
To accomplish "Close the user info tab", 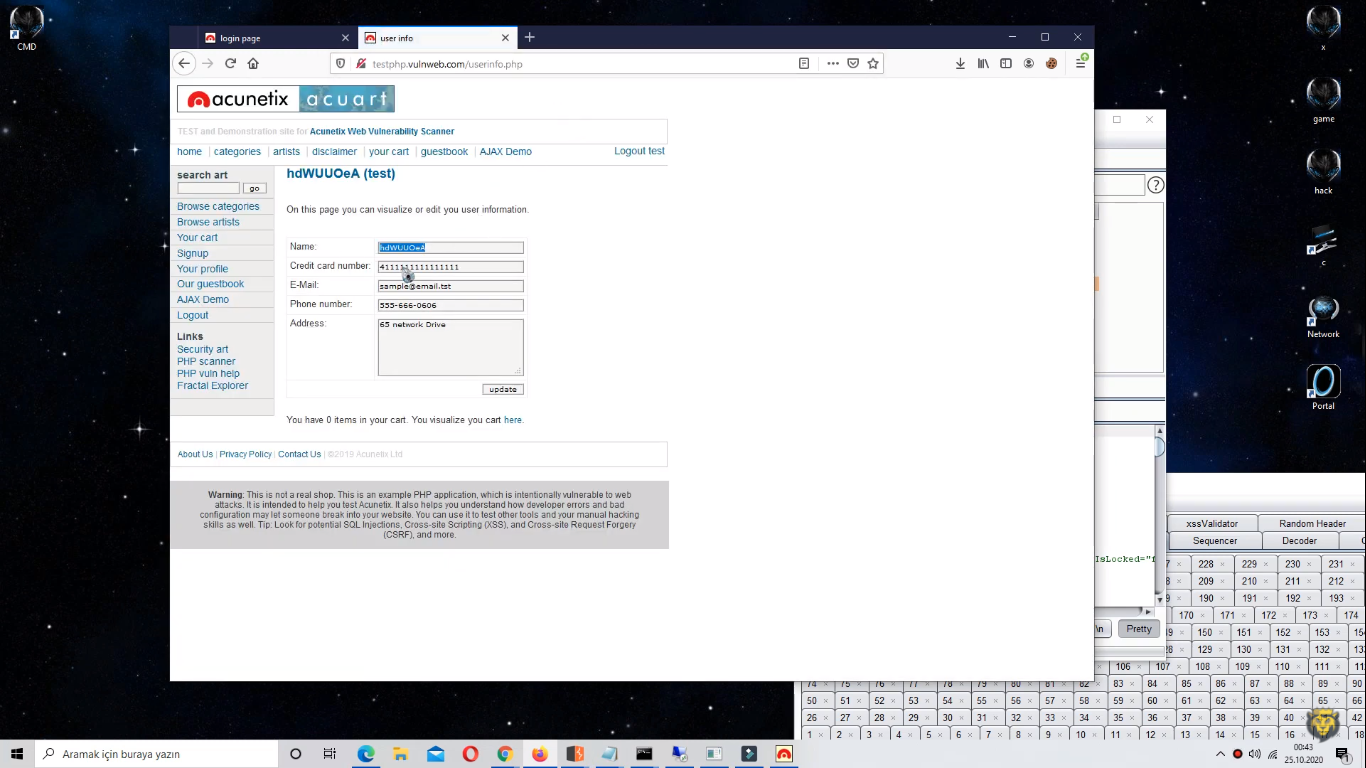I will pos(506,38).
